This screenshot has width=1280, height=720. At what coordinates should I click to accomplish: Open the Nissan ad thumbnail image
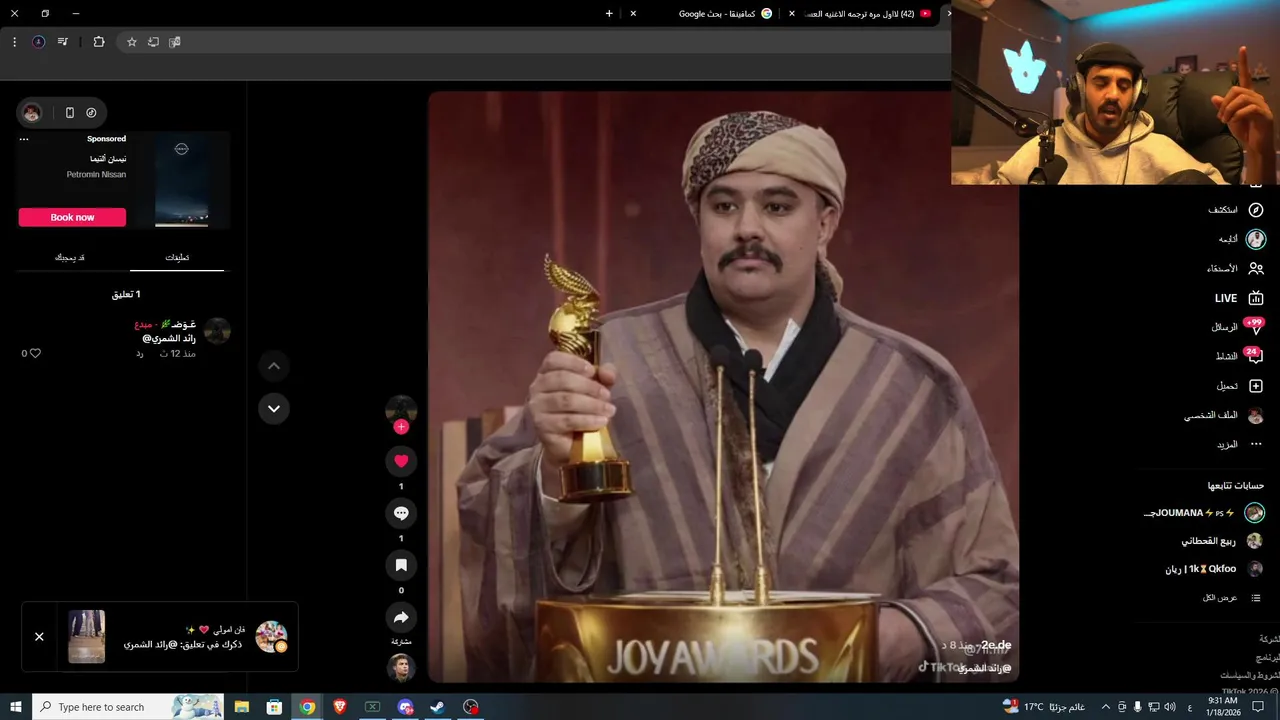182,179
